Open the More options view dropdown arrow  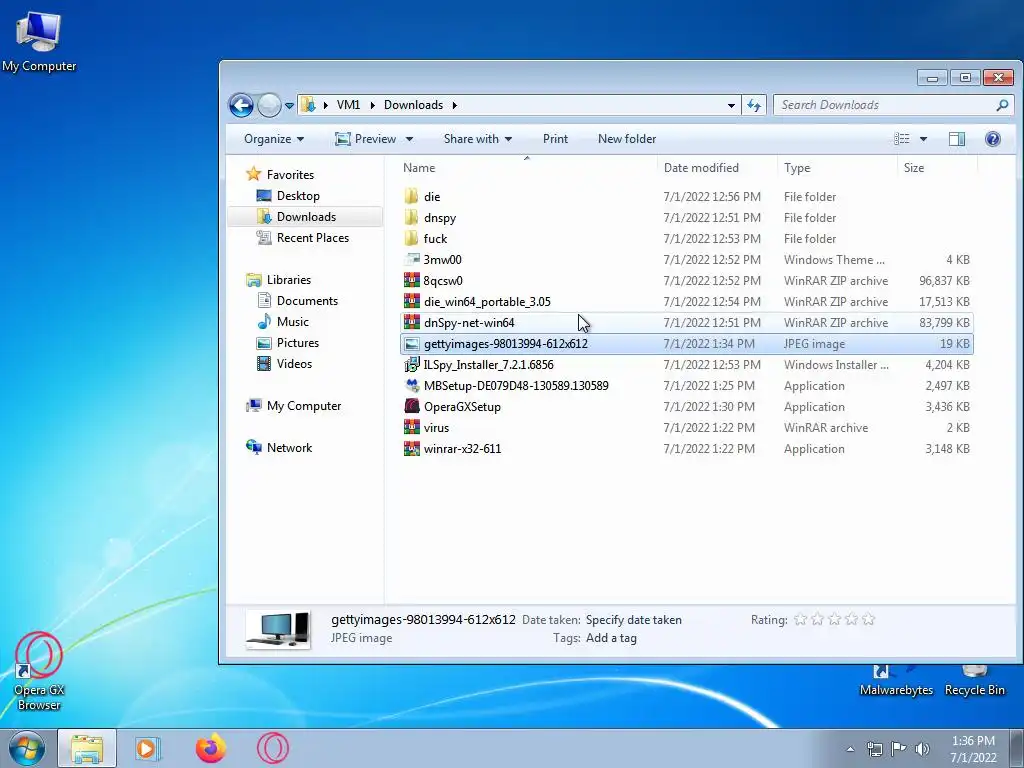point(923,139)
